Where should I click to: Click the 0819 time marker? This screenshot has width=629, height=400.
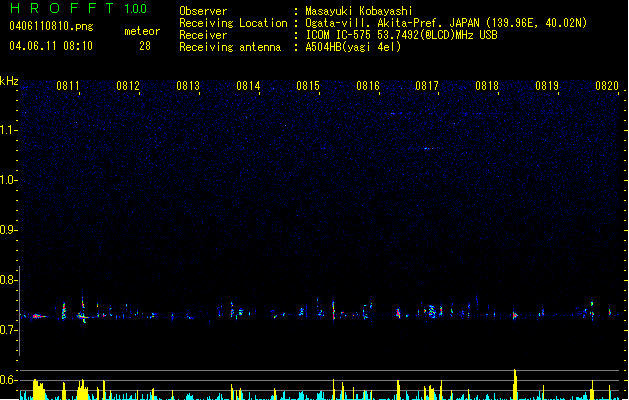[547, 86]
